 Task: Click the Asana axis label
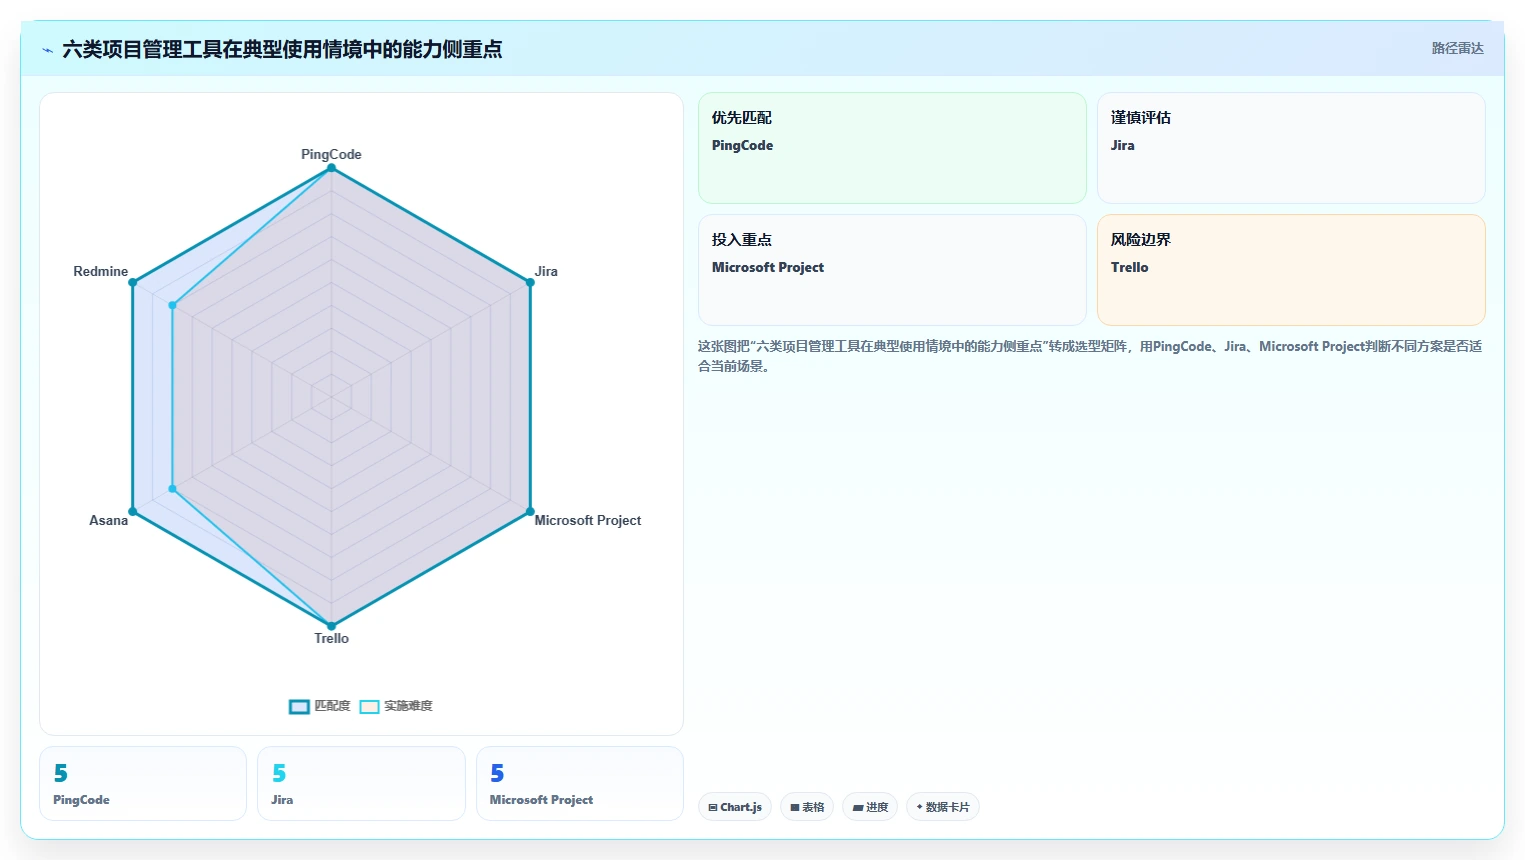pos(109,520)
